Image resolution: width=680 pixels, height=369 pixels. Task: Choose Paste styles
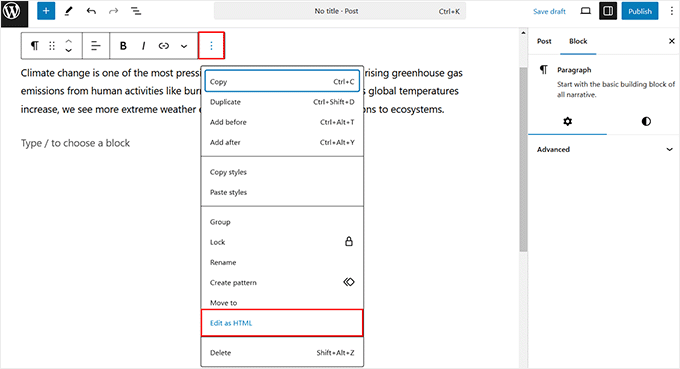click(282, 192)
